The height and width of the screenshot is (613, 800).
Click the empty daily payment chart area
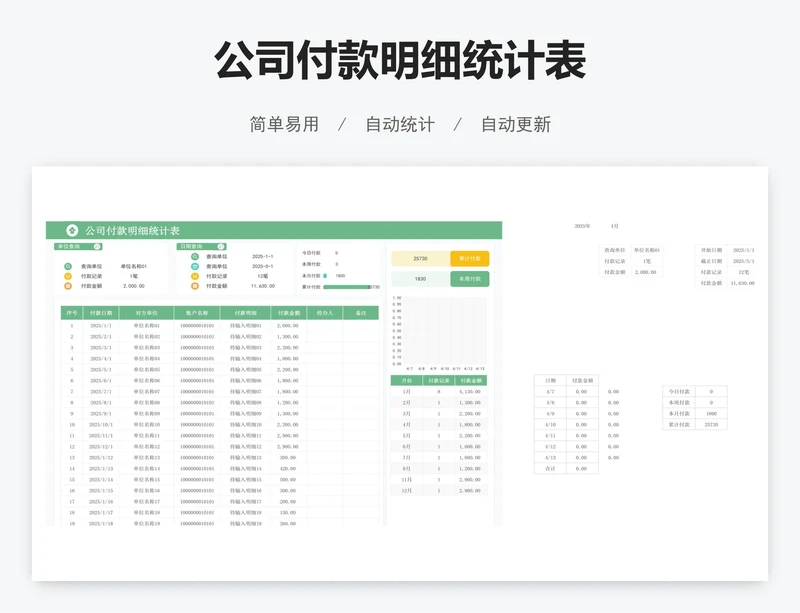point(444,331)
